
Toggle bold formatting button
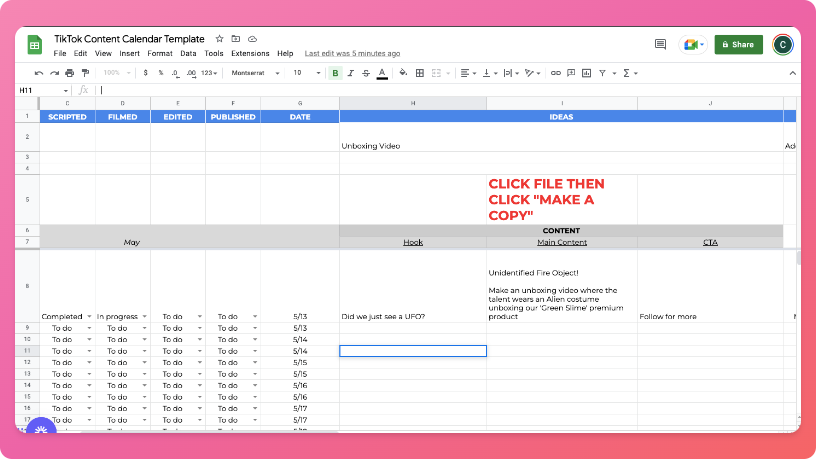[335, 73]
